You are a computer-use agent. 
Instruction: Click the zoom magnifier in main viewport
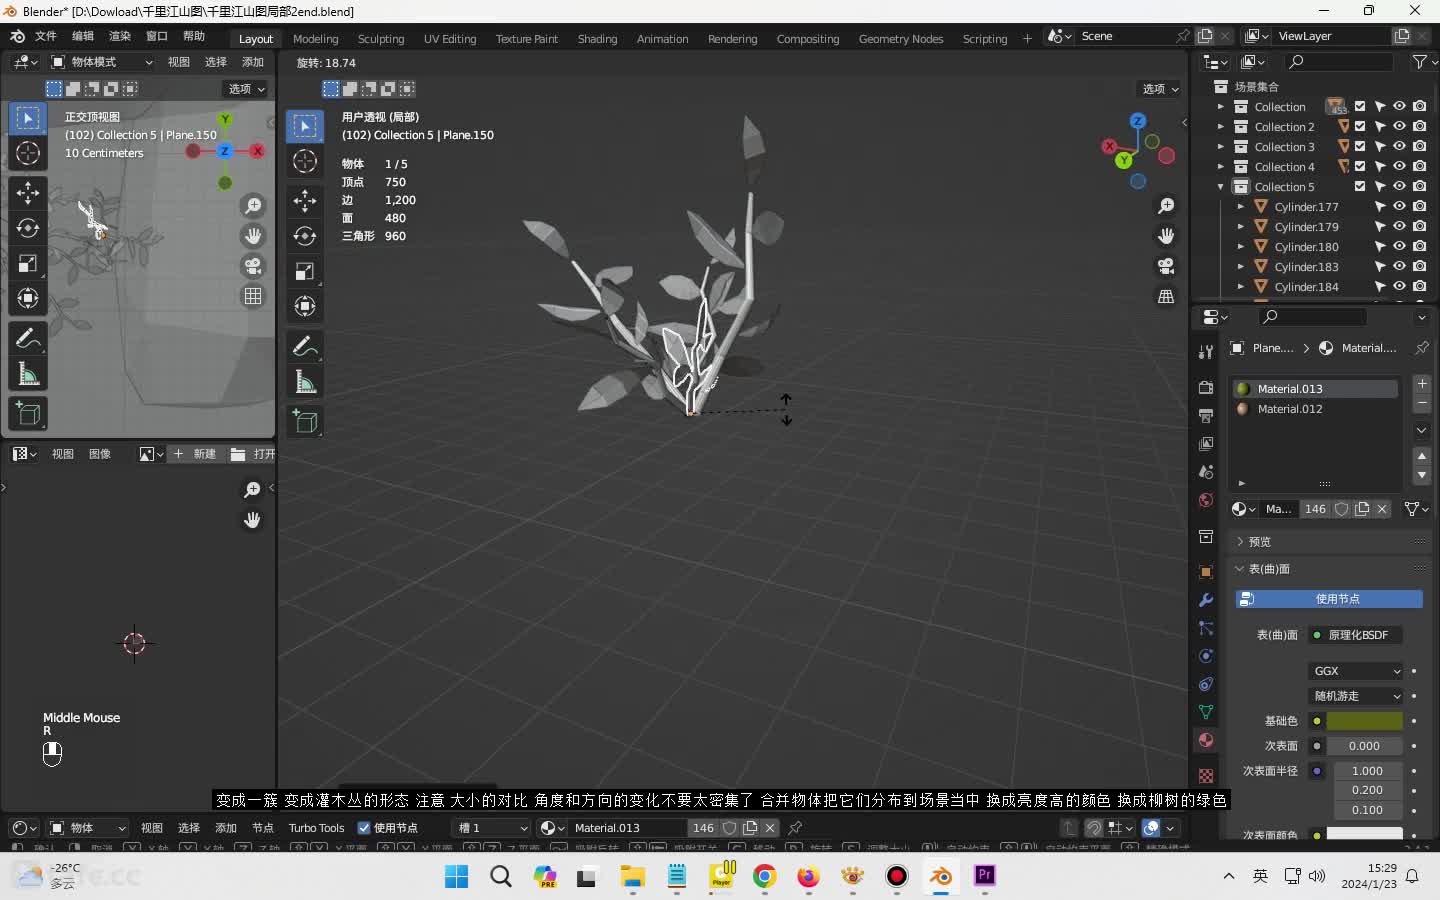point(1166,206)
